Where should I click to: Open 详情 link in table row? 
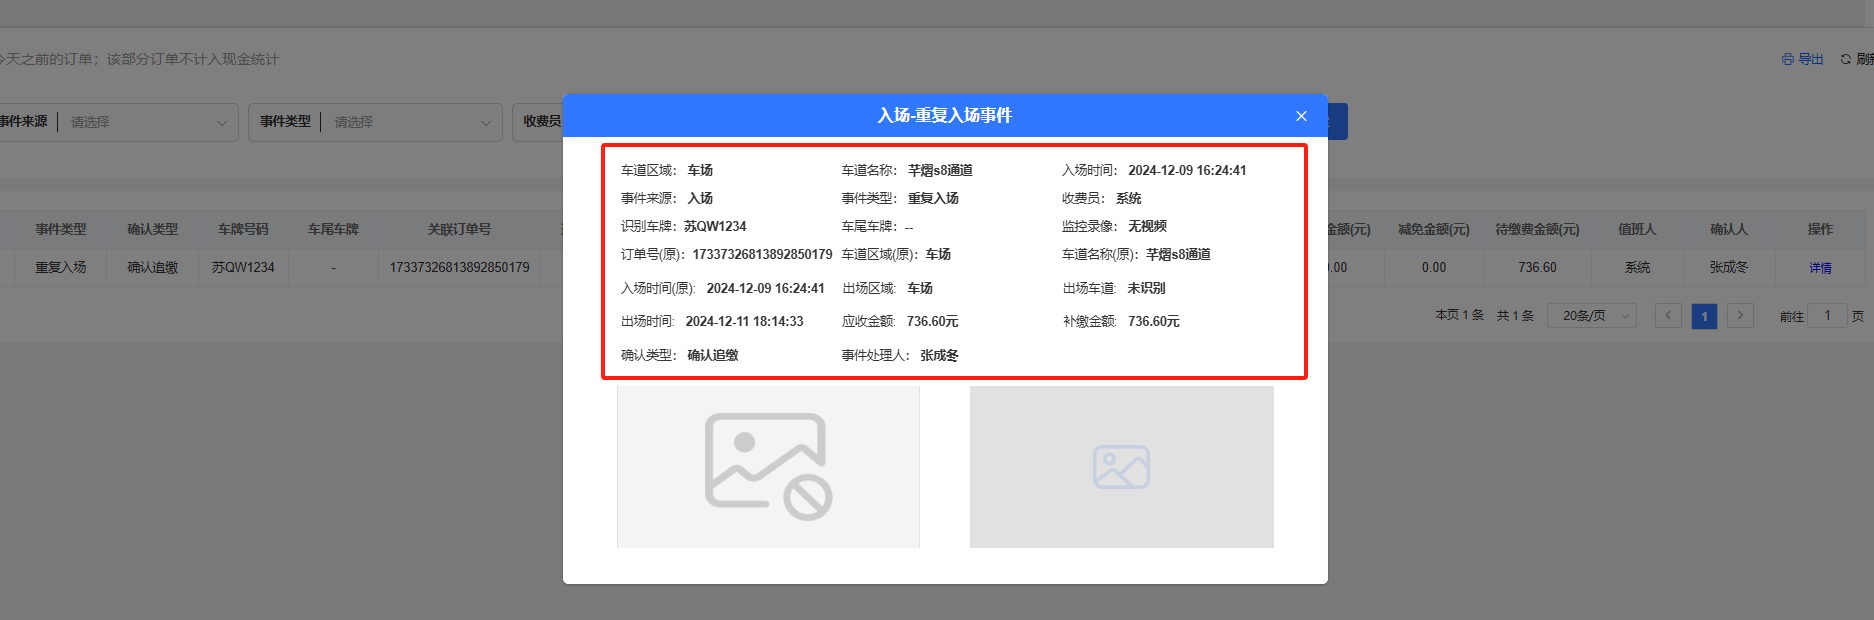coord(1820,268)
